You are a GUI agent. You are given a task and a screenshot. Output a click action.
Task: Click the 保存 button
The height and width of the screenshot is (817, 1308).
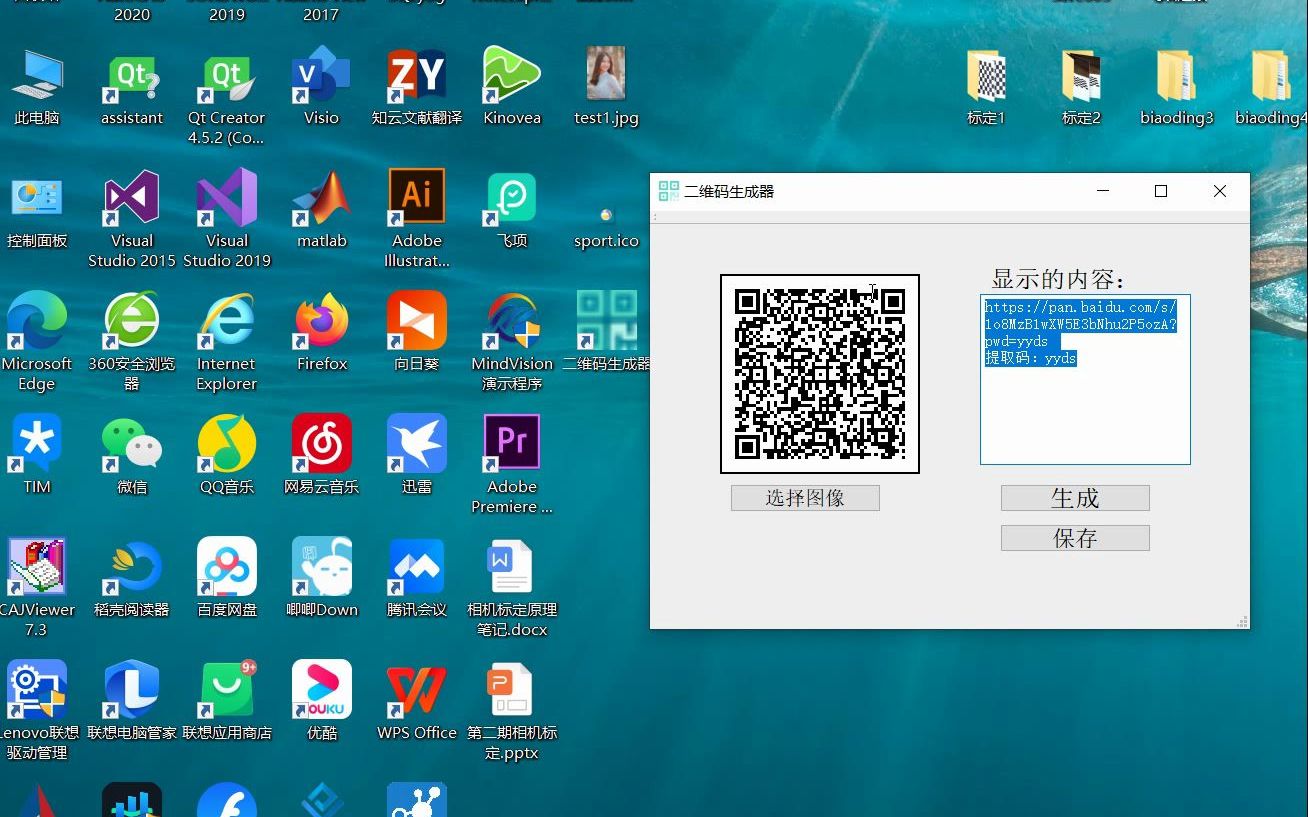[1075, 538]
